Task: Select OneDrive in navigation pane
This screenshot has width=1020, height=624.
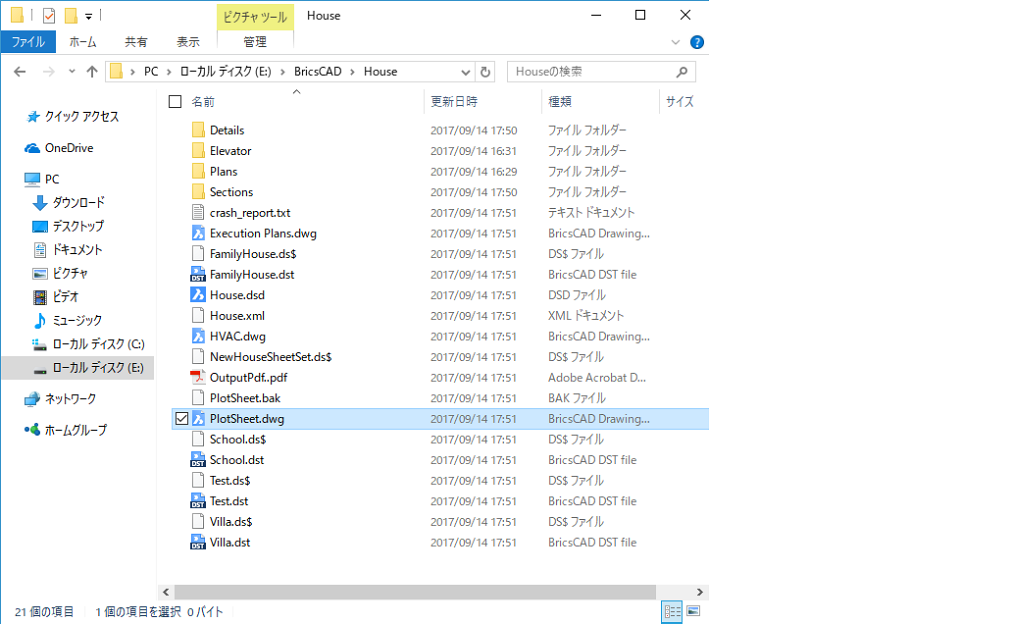Action: click(x=68, y=148)
